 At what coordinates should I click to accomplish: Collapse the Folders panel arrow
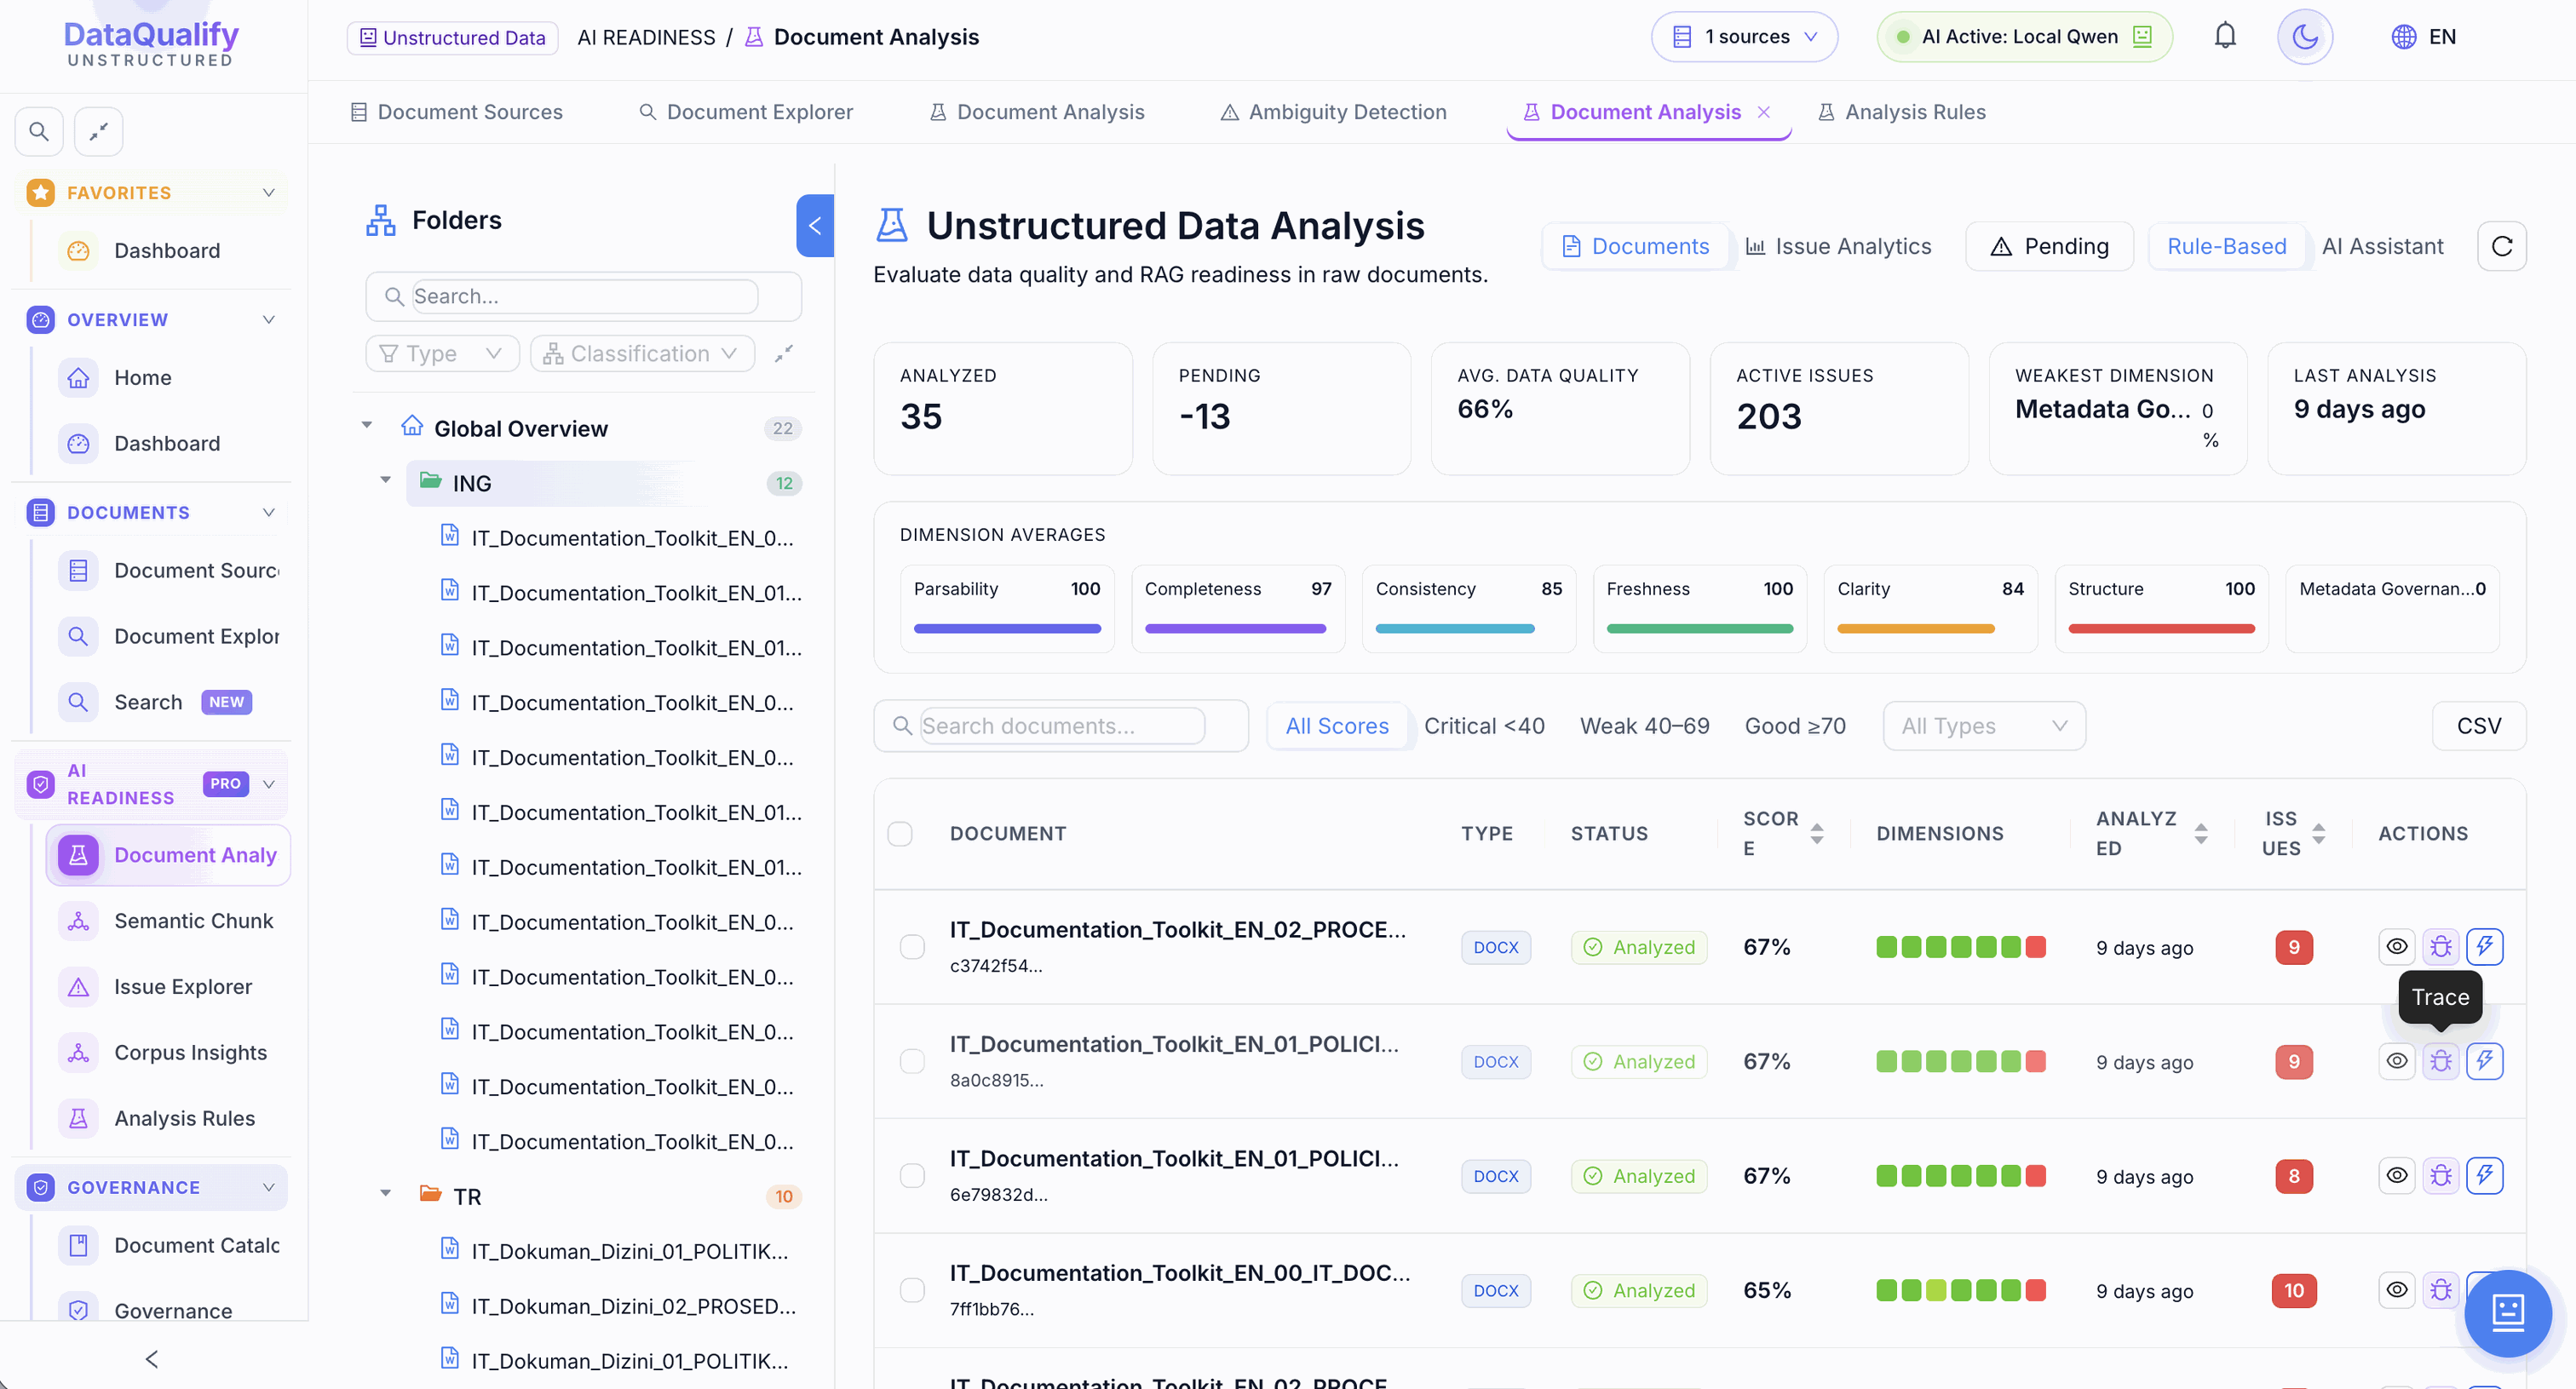[815, 226]
